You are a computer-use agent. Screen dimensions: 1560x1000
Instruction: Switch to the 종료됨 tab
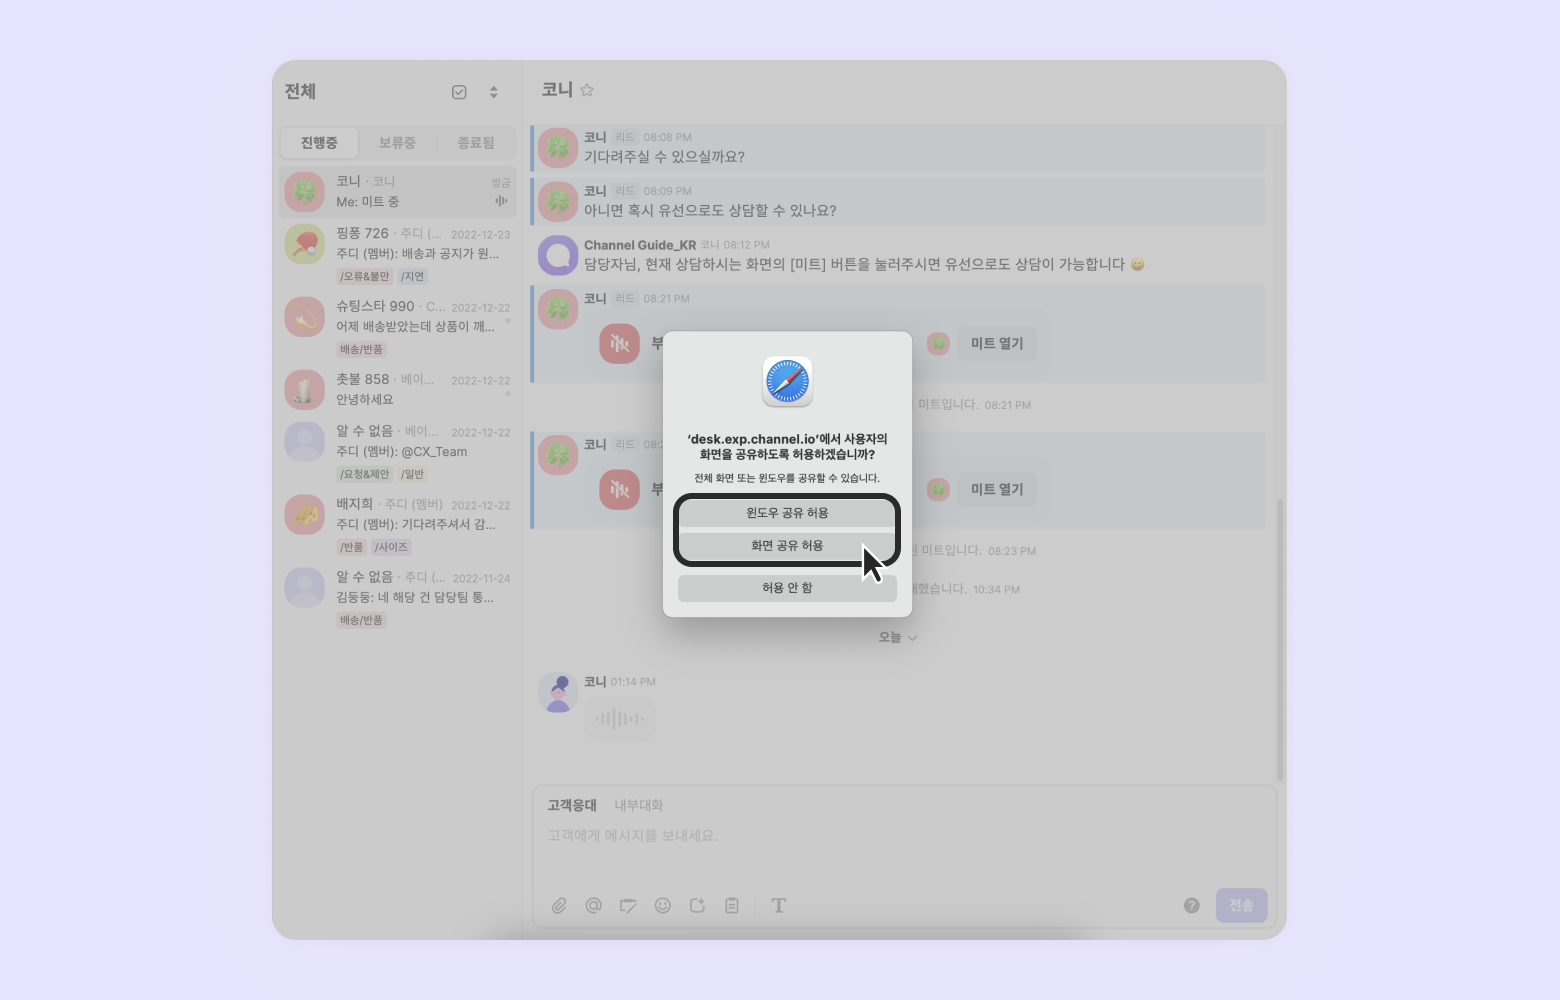476,143
